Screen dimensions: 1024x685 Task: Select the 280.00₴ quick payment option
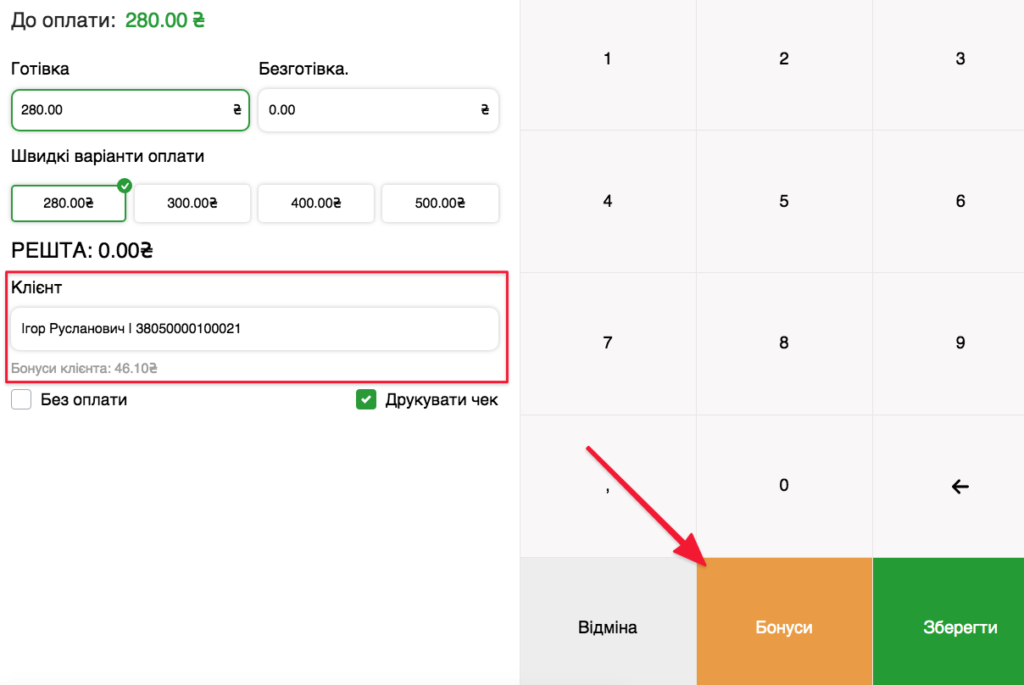pyautogui.click(x=68, y=203)
